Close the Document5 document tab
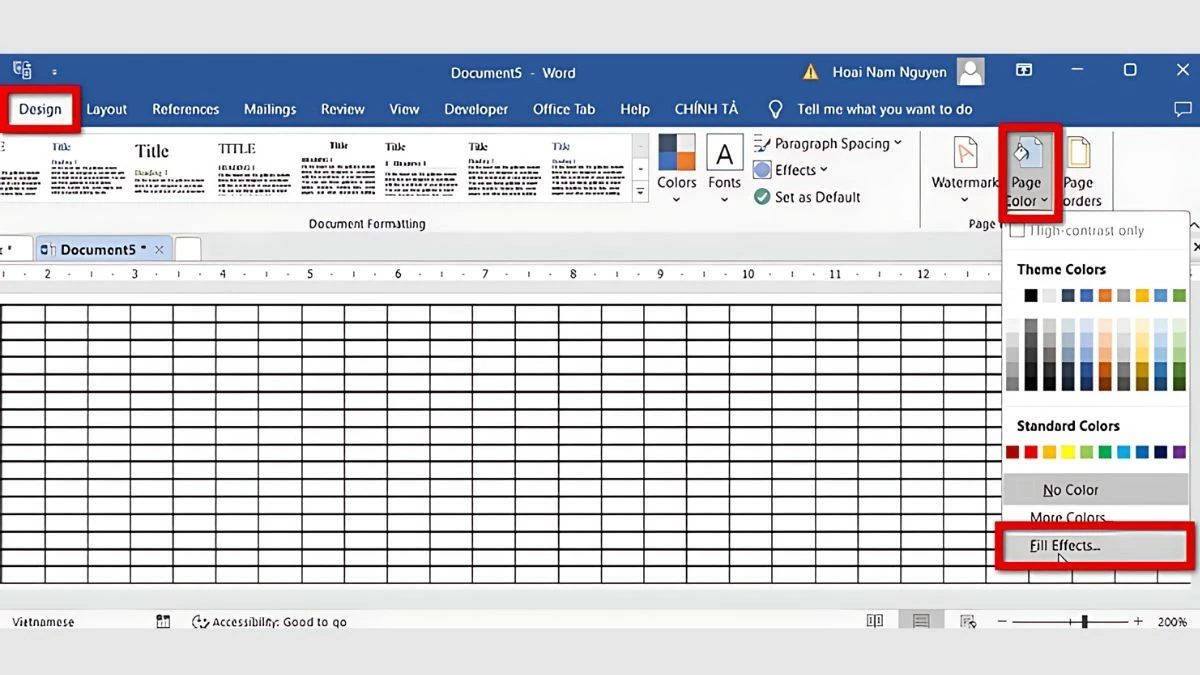Screen dimensions: 1200x675 pos(158,249)
